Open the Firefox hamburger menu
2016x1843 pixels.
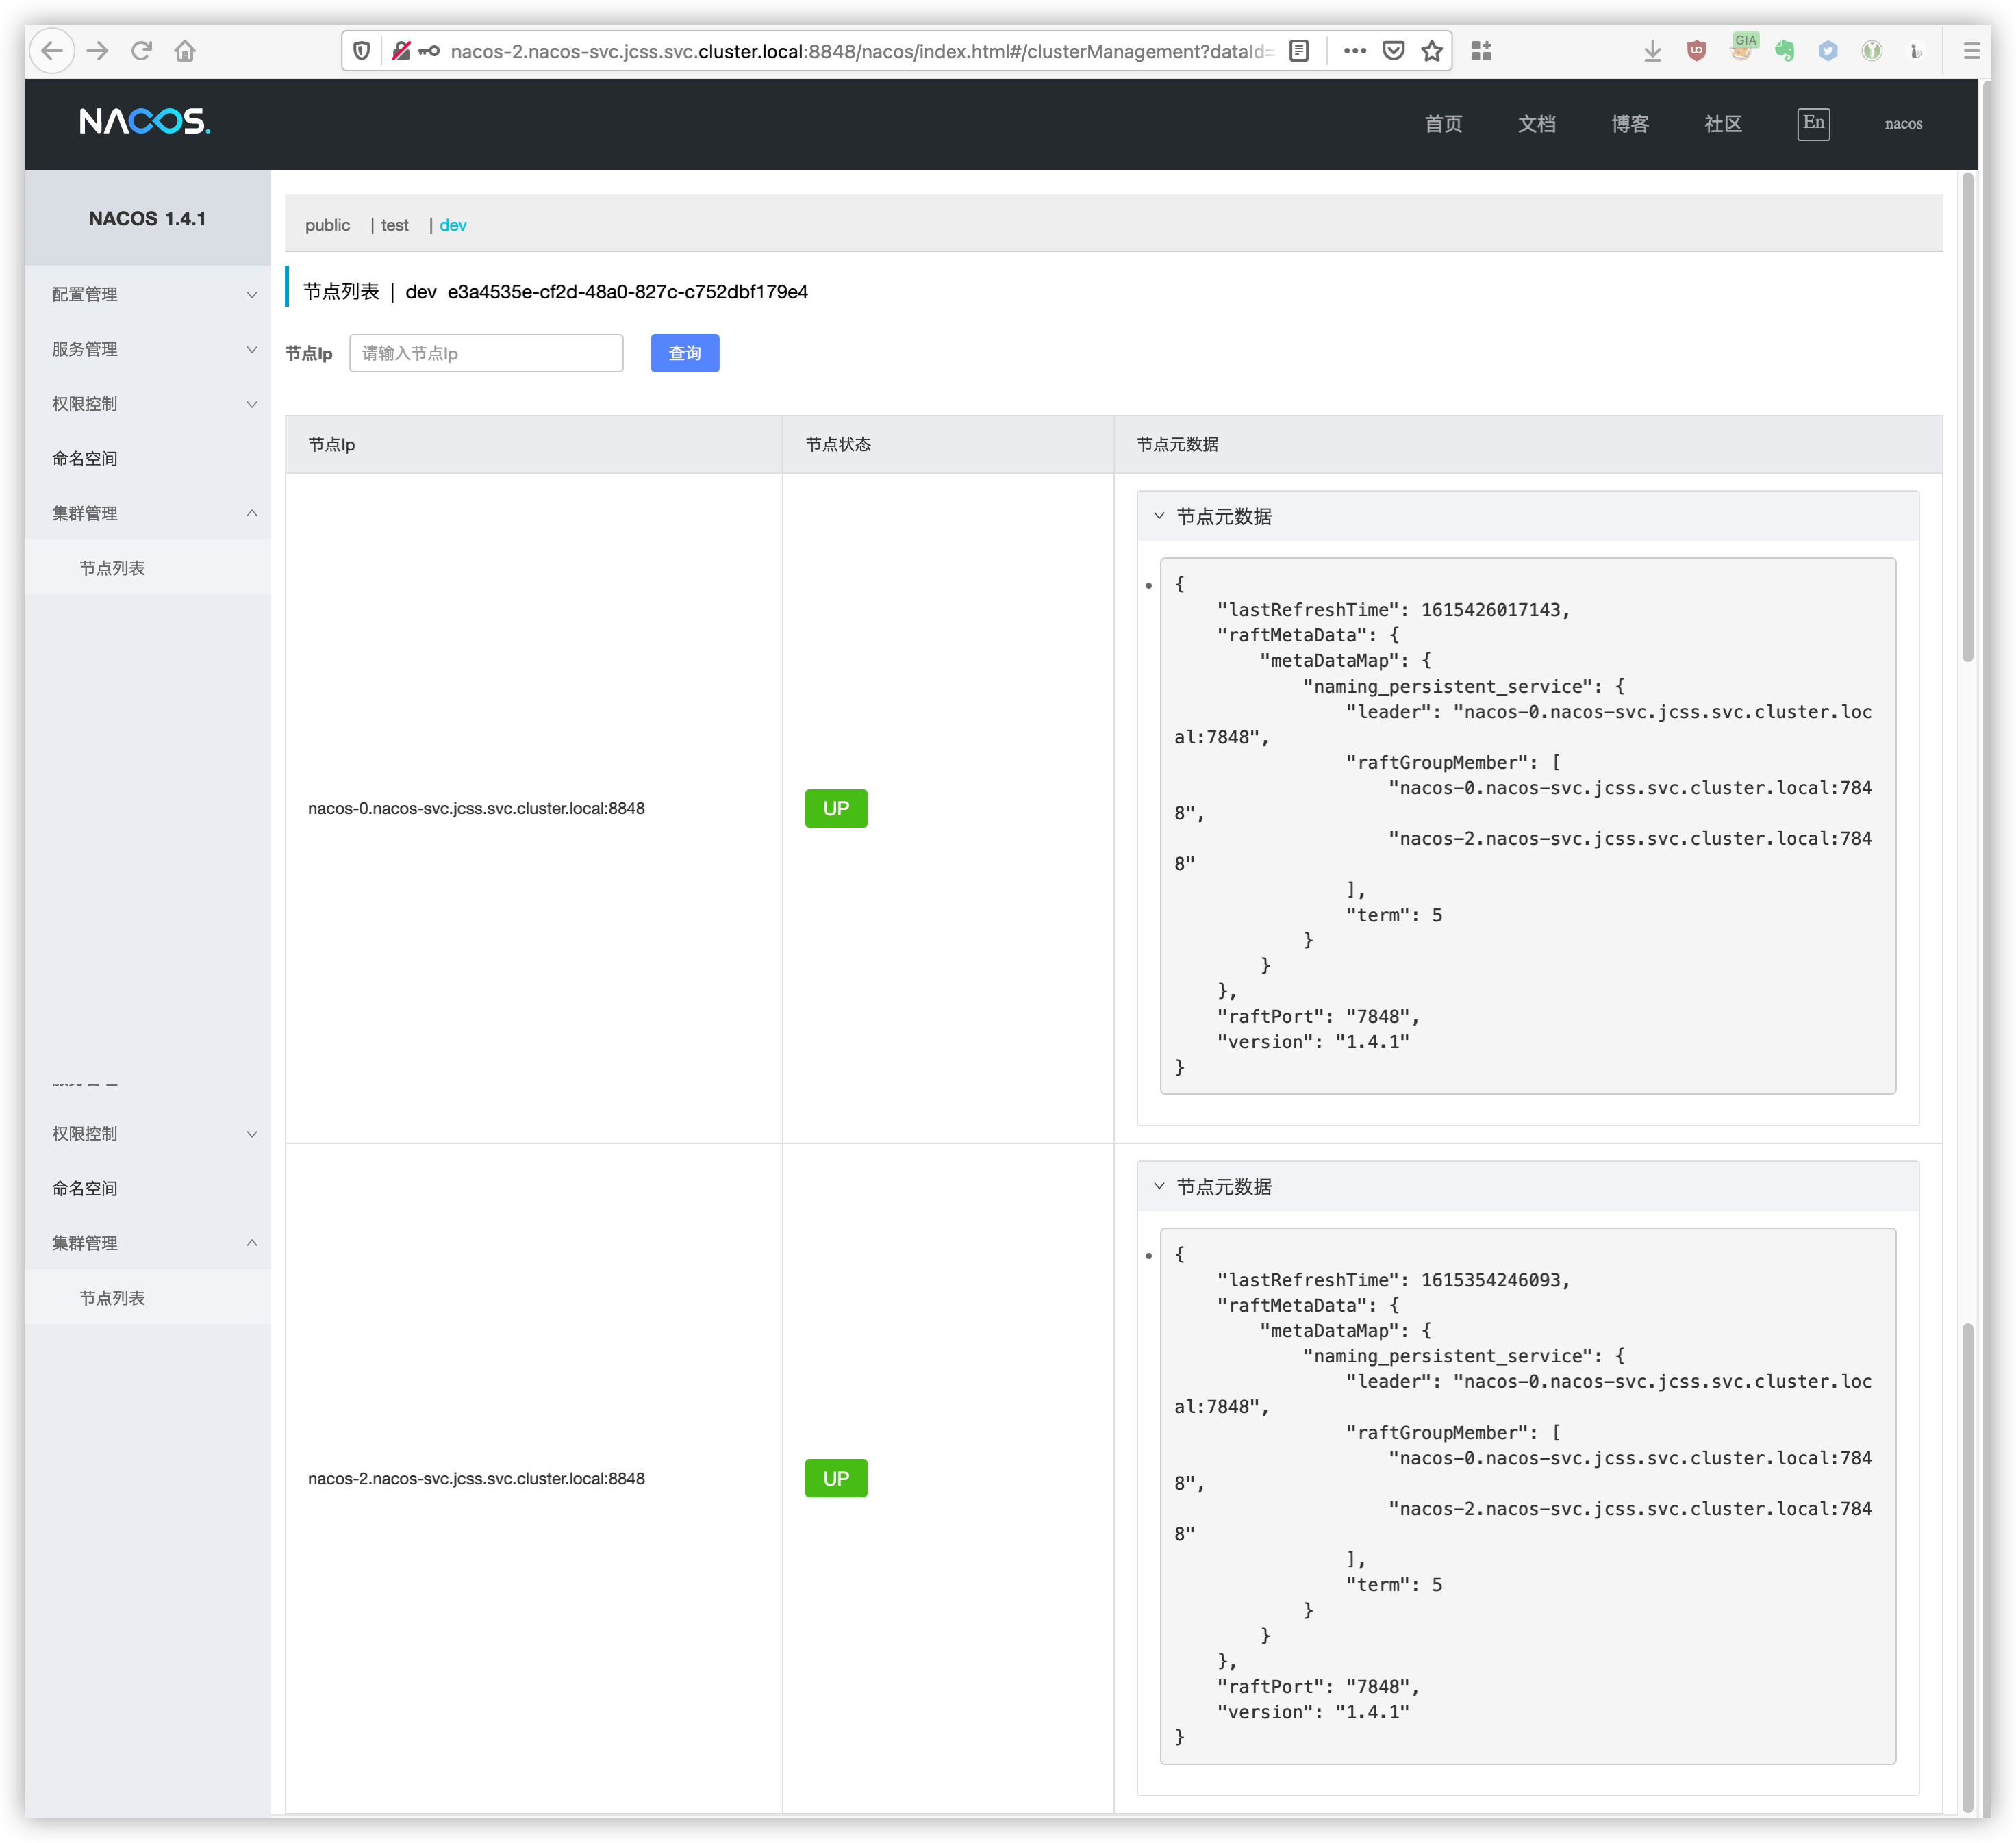pos(1971,50)
